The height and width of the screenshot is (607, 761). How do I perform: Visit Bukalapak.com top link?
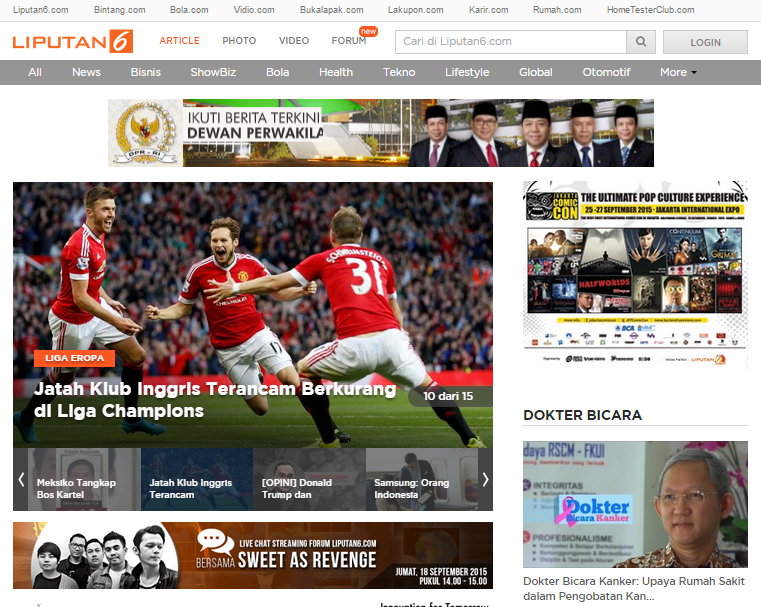331,10
